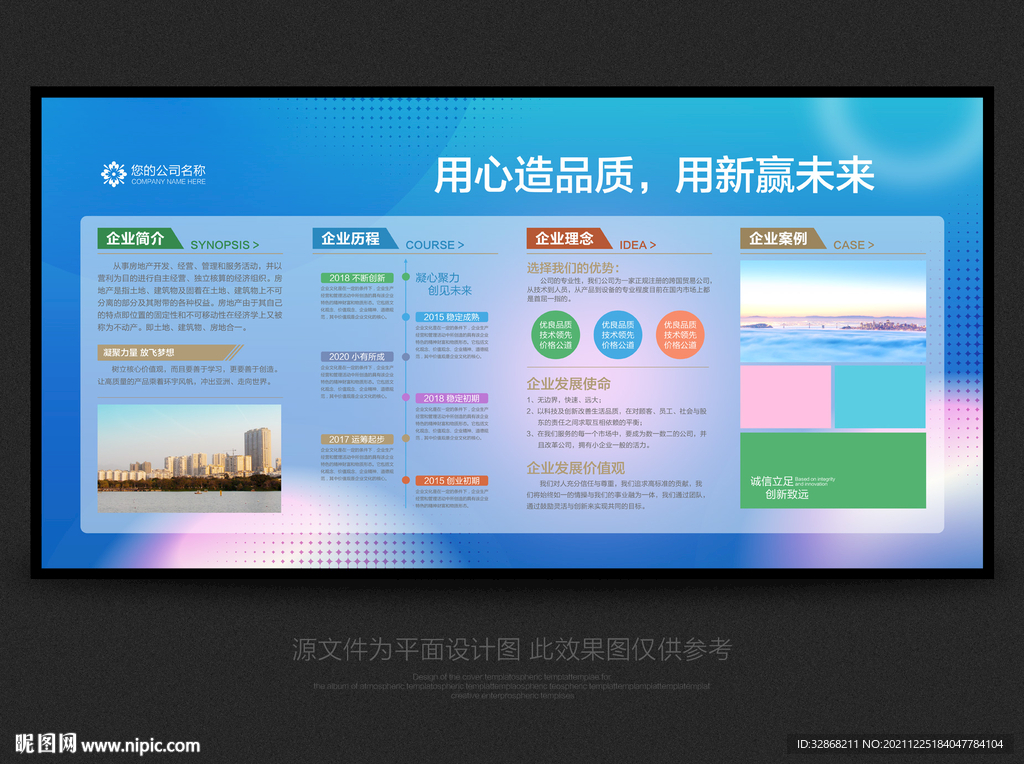Follow the CASE > link

854,245
